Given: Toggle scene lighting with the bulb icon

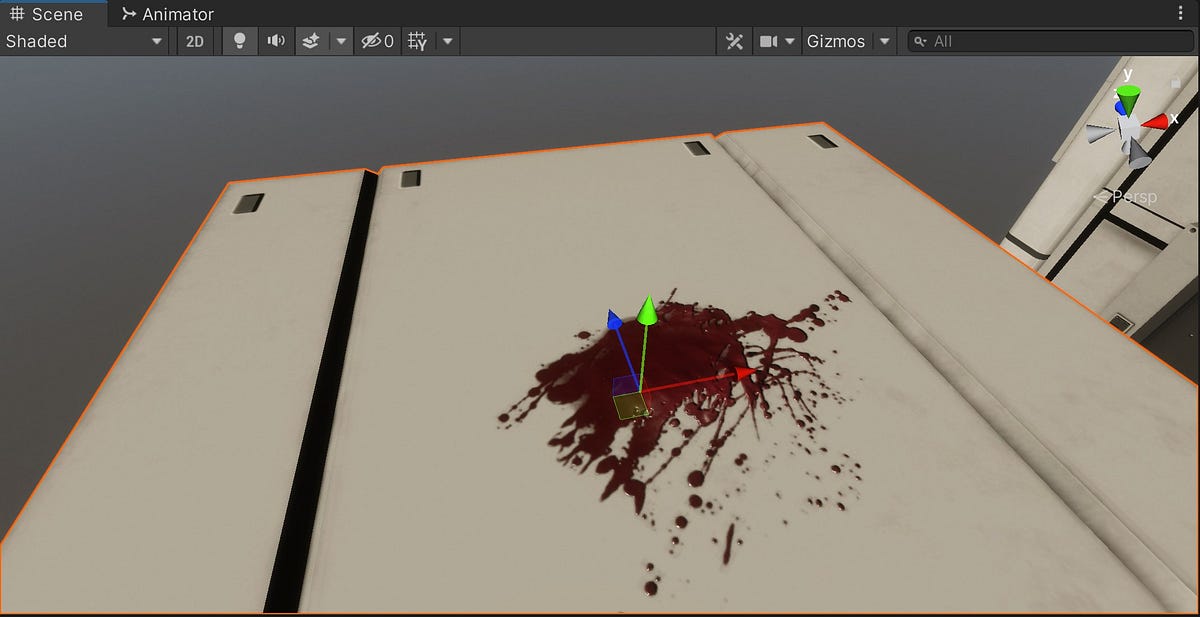Looking at the screenshot, I should 239,41.
